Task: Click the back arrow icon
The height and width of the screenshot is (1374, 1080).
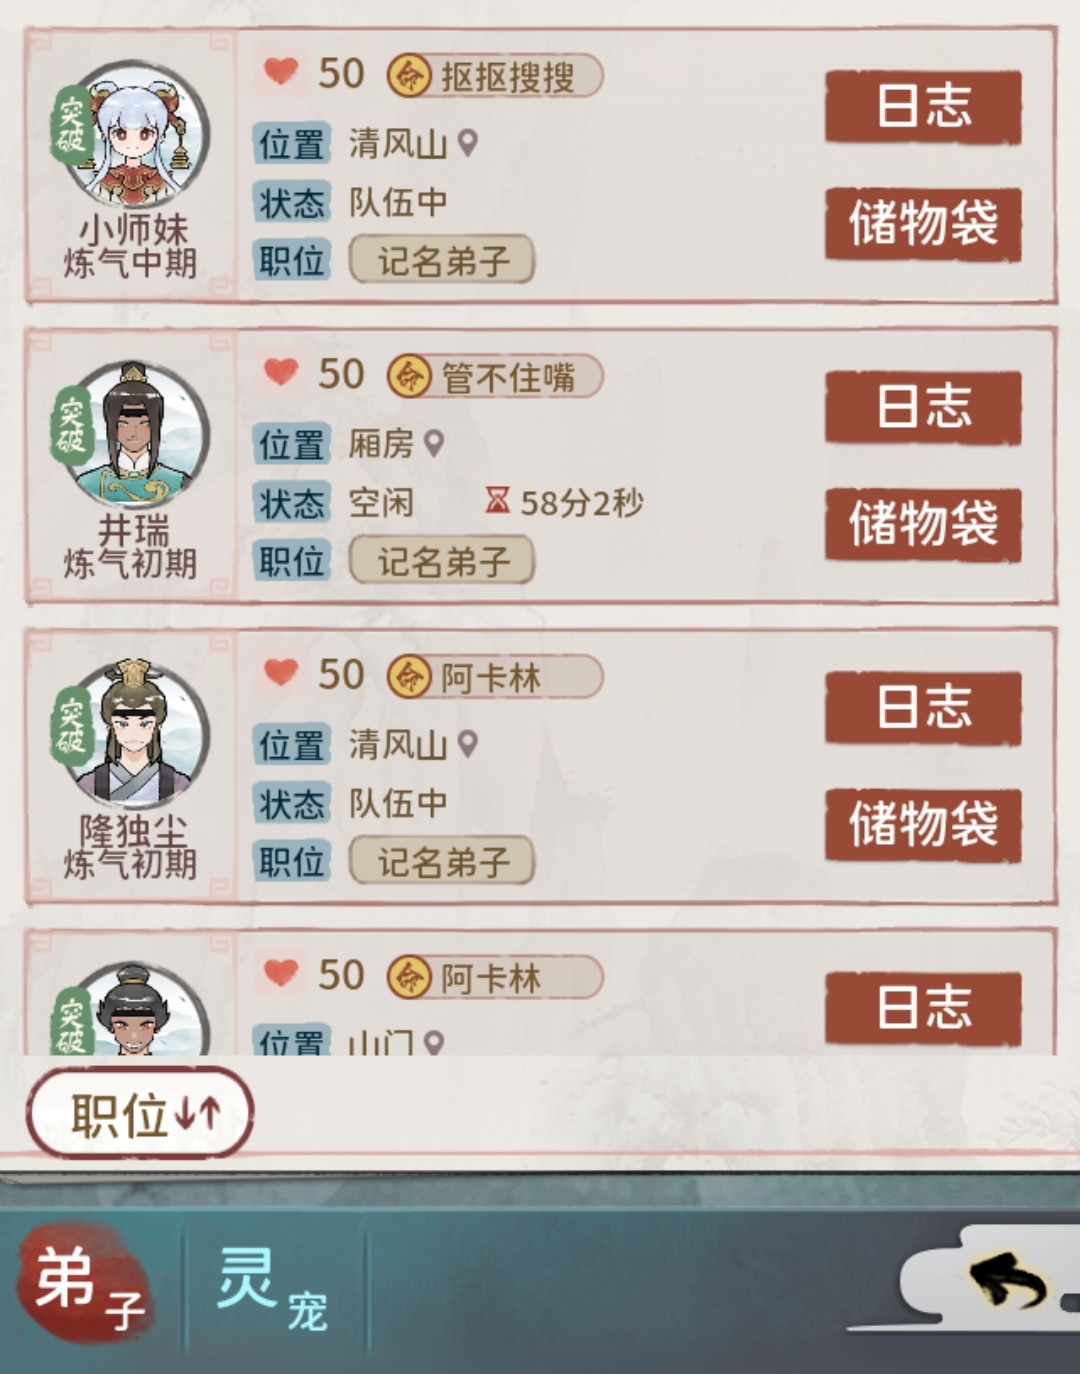Action: [x=1007, y=1282]
